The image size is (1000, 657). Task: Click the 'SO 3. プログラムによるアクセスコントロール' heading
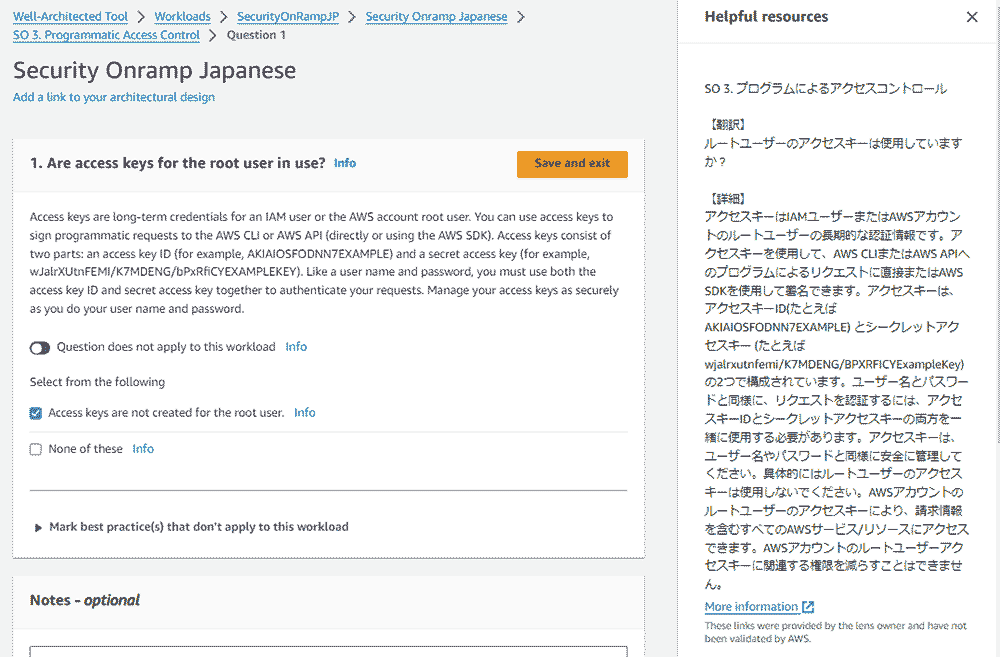826,89
